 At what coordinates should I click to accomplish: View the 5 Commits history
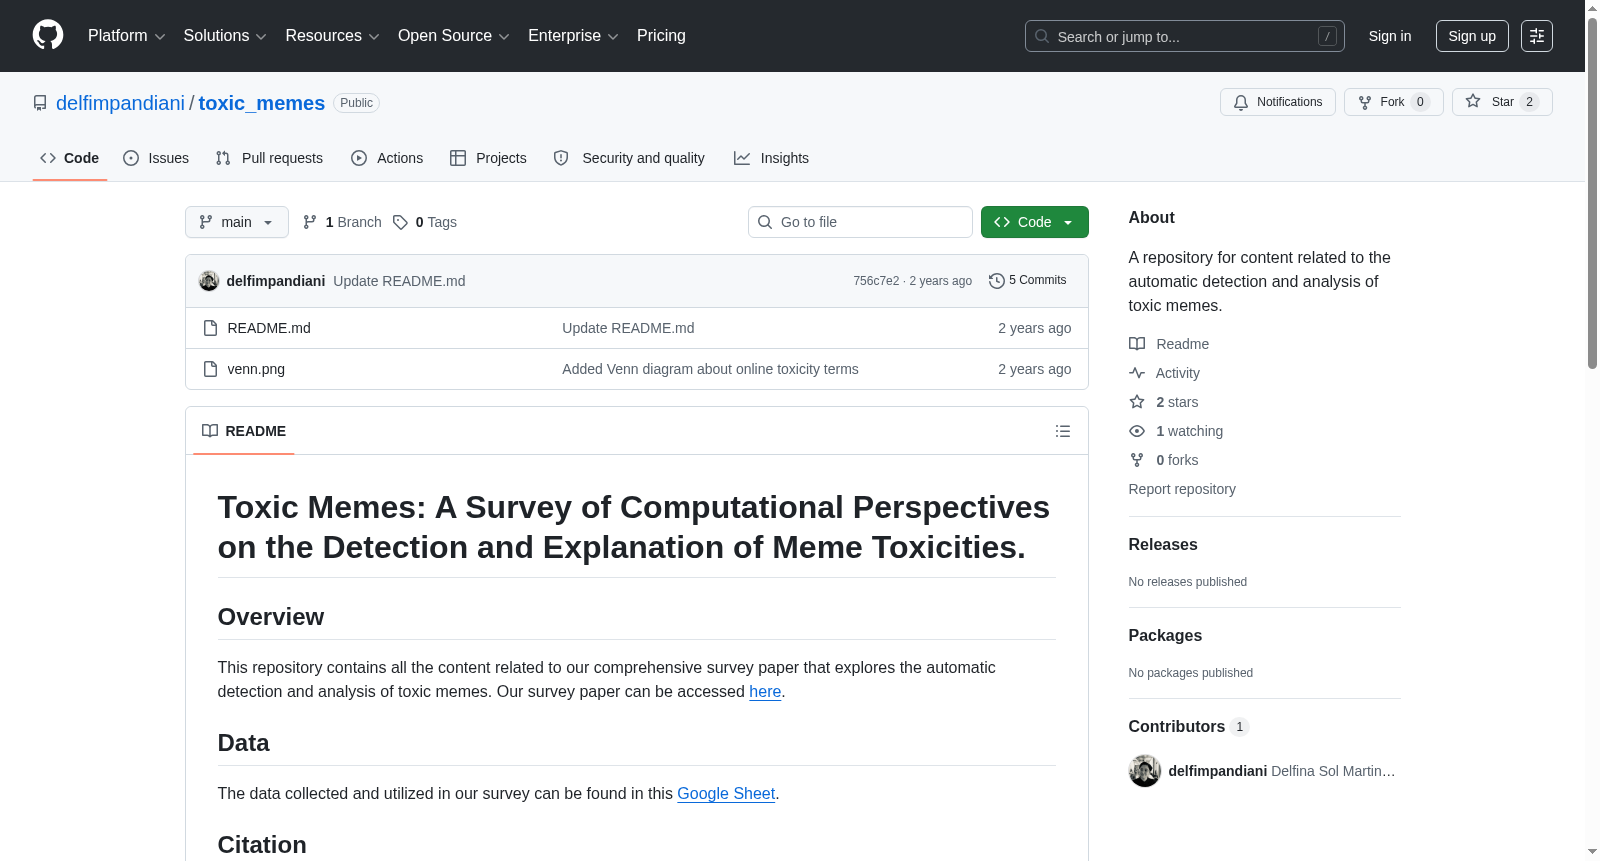tap(1027, 281)
